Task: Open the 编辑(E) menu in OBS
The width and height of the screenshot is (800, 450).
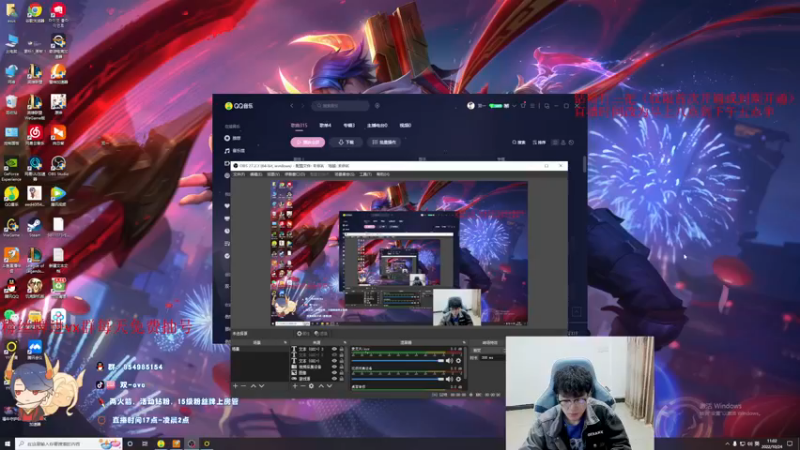Action: coord(256,174)
